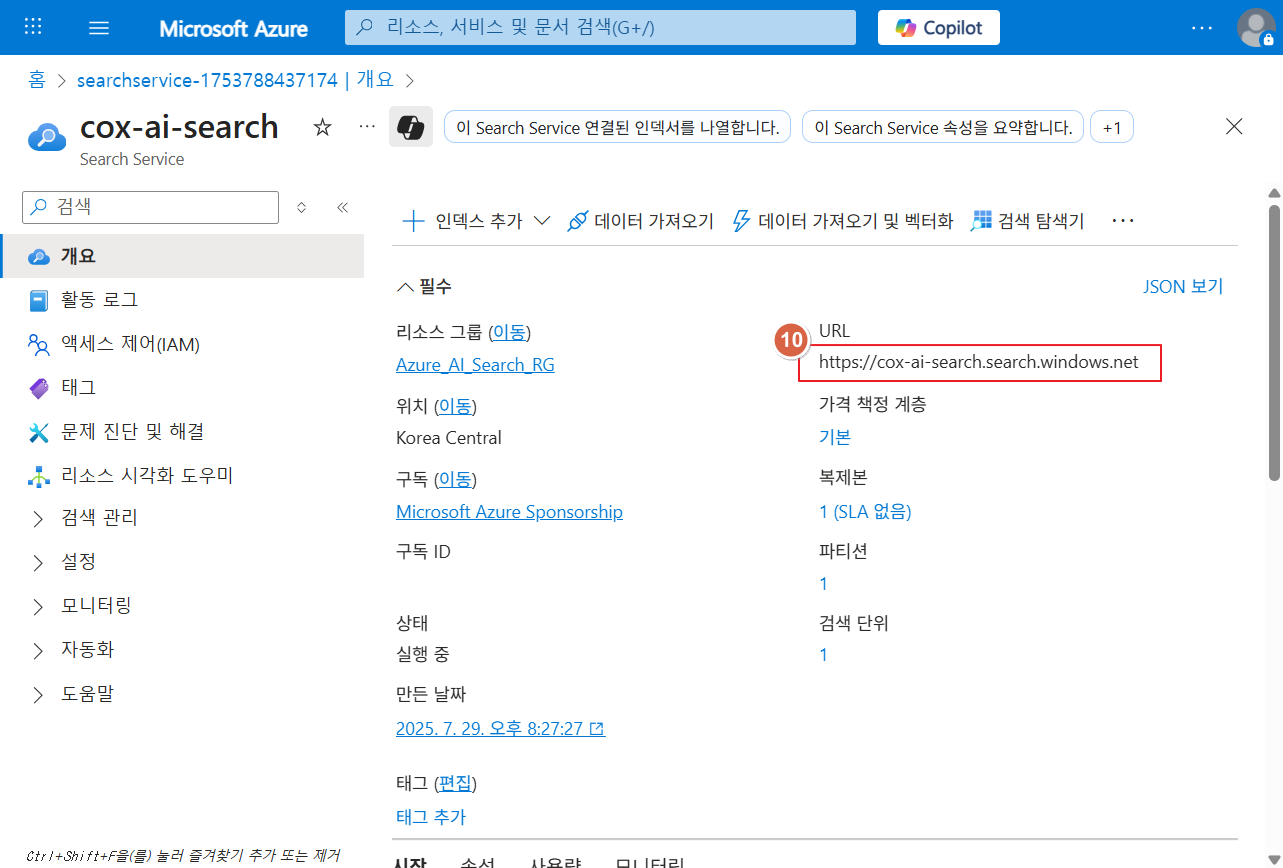Click the 검색 단위 value 1 link
The height and width of the screenshot is (868, 1283).
(x=824, y=655)
